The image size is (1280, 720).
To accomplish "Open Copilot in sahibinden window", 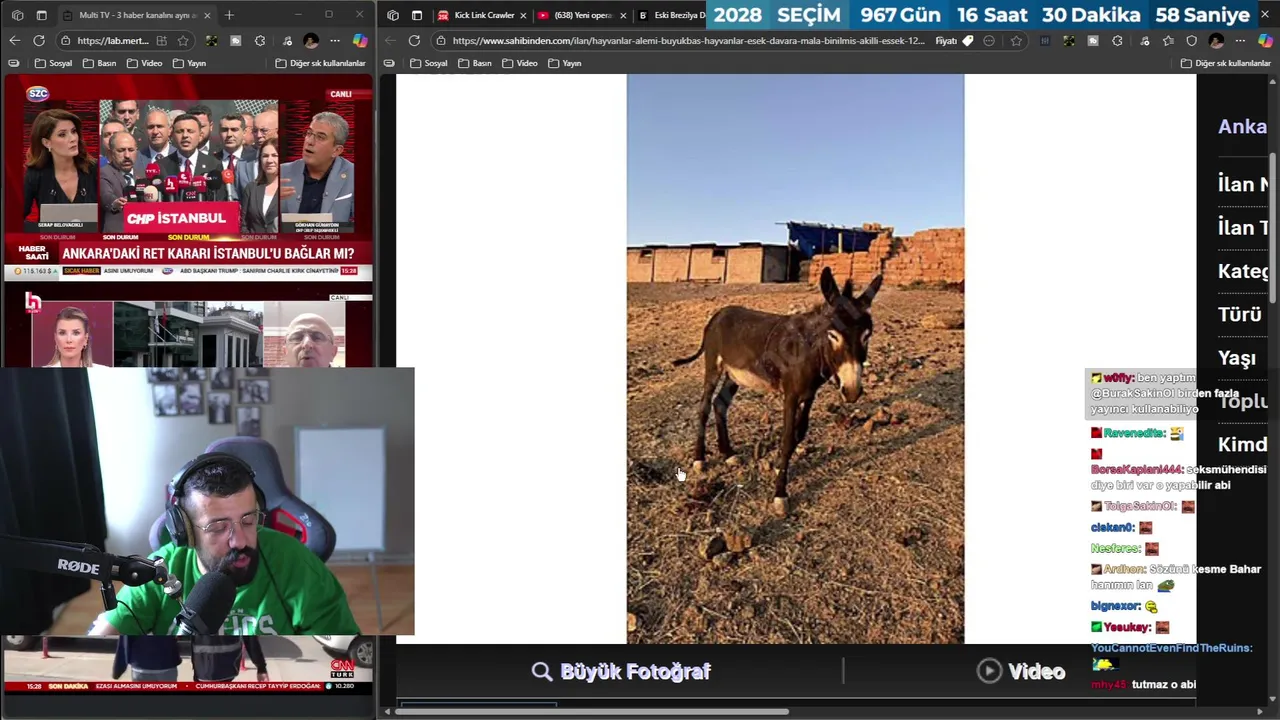I will click(x=1265, y=40).
